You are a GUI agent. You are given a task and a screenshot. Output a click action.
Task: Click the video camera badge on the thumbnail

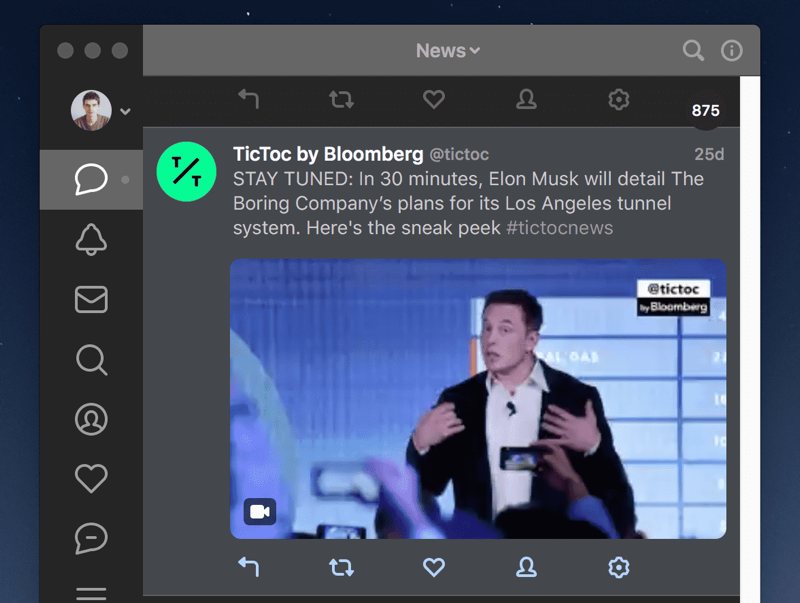[x=260, y=512]
